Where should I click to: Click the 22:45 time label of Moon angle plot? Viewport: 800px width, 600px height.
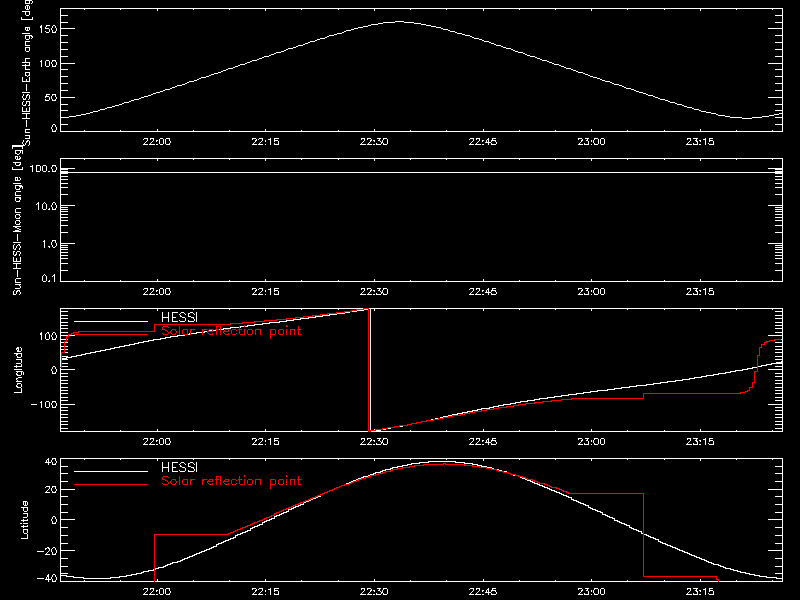[x=483, y=291]
